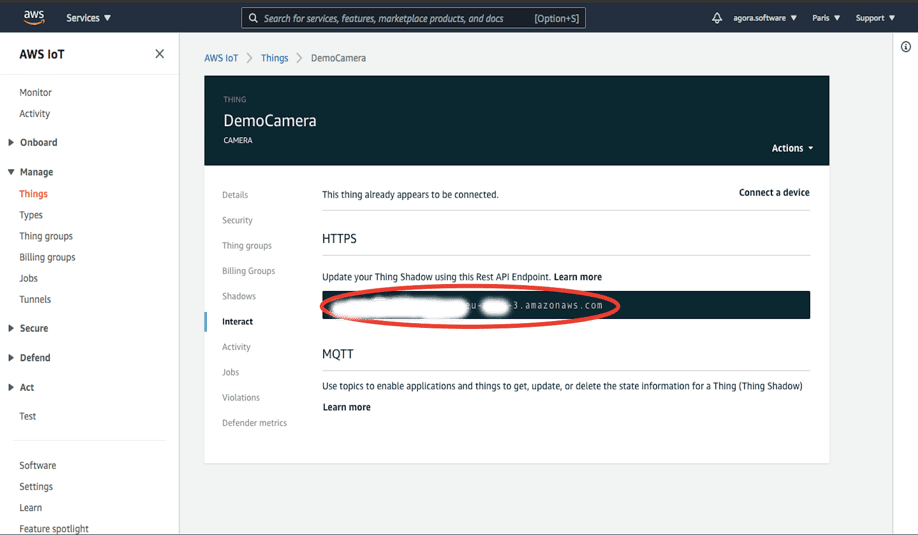Image resolution: width=918 pixels, height=535 pixels.
Task: Open Test in the sidebar
Action: coord(28,416)
